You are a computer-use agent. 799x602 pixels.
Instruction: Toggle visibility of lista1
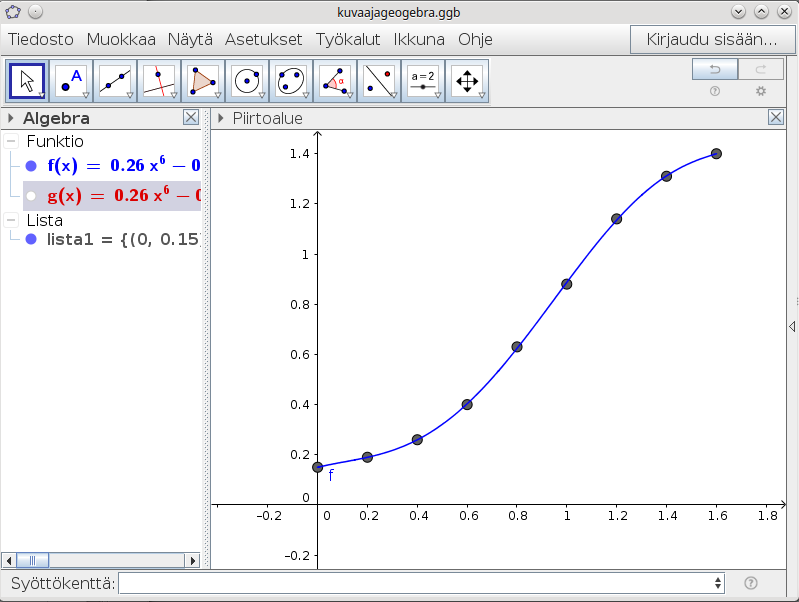tap(31, 240)
